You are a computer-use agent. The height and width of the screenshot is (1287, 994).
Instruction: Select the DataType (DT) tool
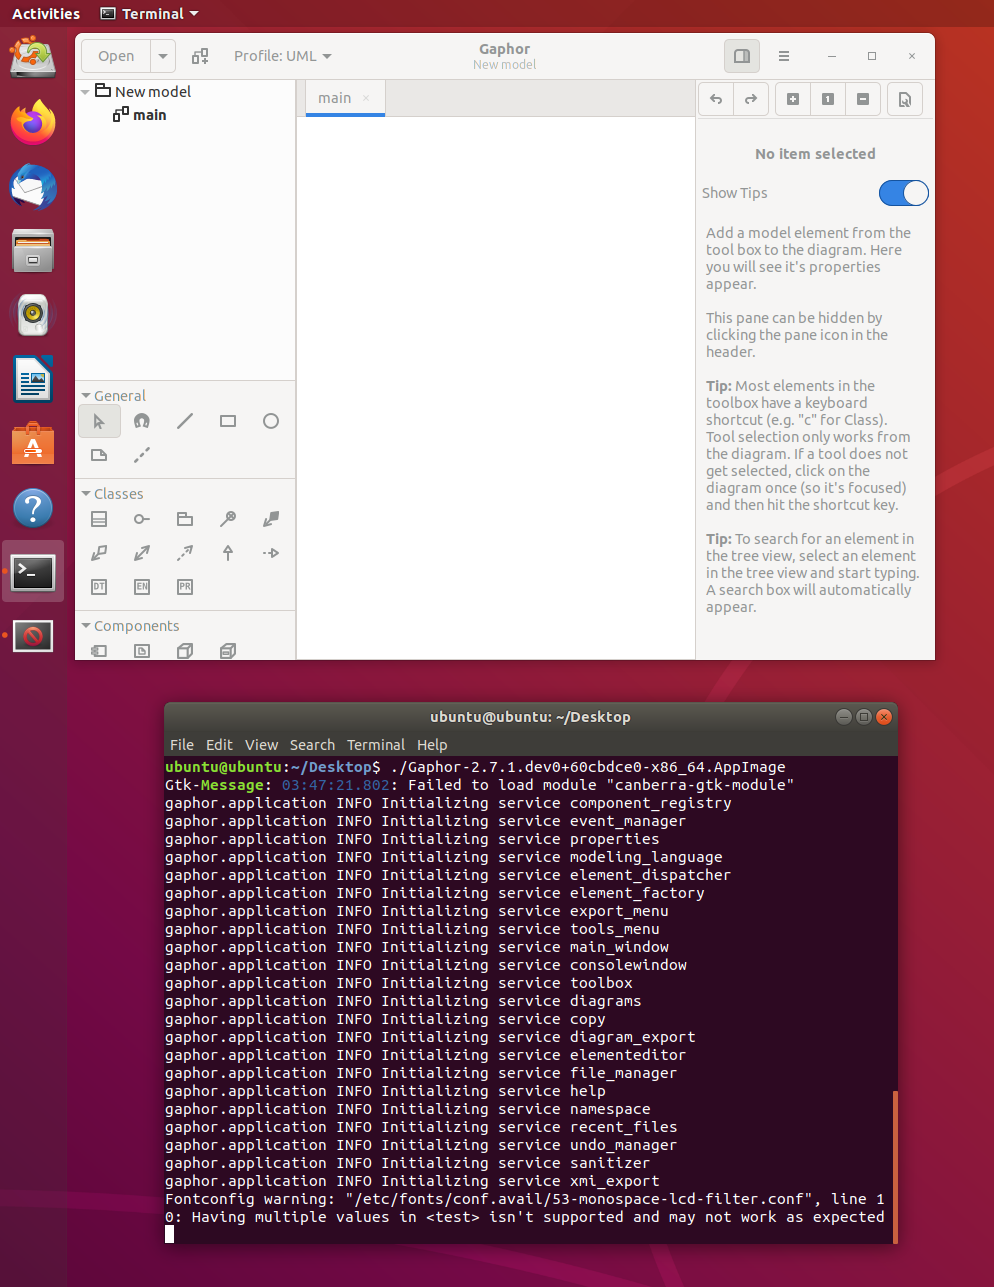99,587
